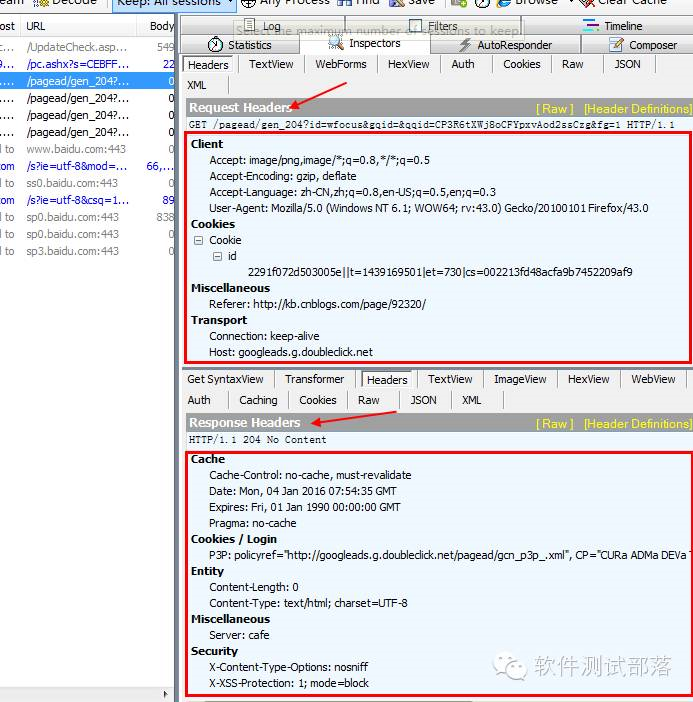The width and height of the screenshot is (693, 702).
Task: Switch to the WebView tab
Action: (x=653, y=379)
